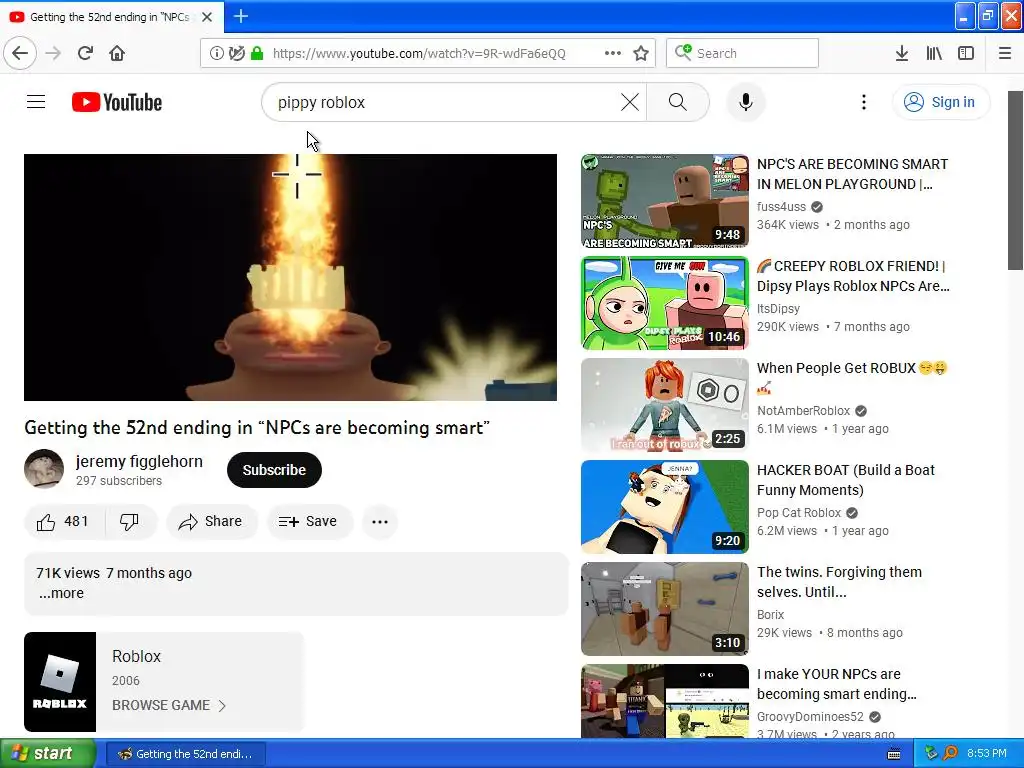Image resolution: width=1024 pixels, height=768 pixels.
Task: Open the Firefox library icon
Action: [934, 53]
